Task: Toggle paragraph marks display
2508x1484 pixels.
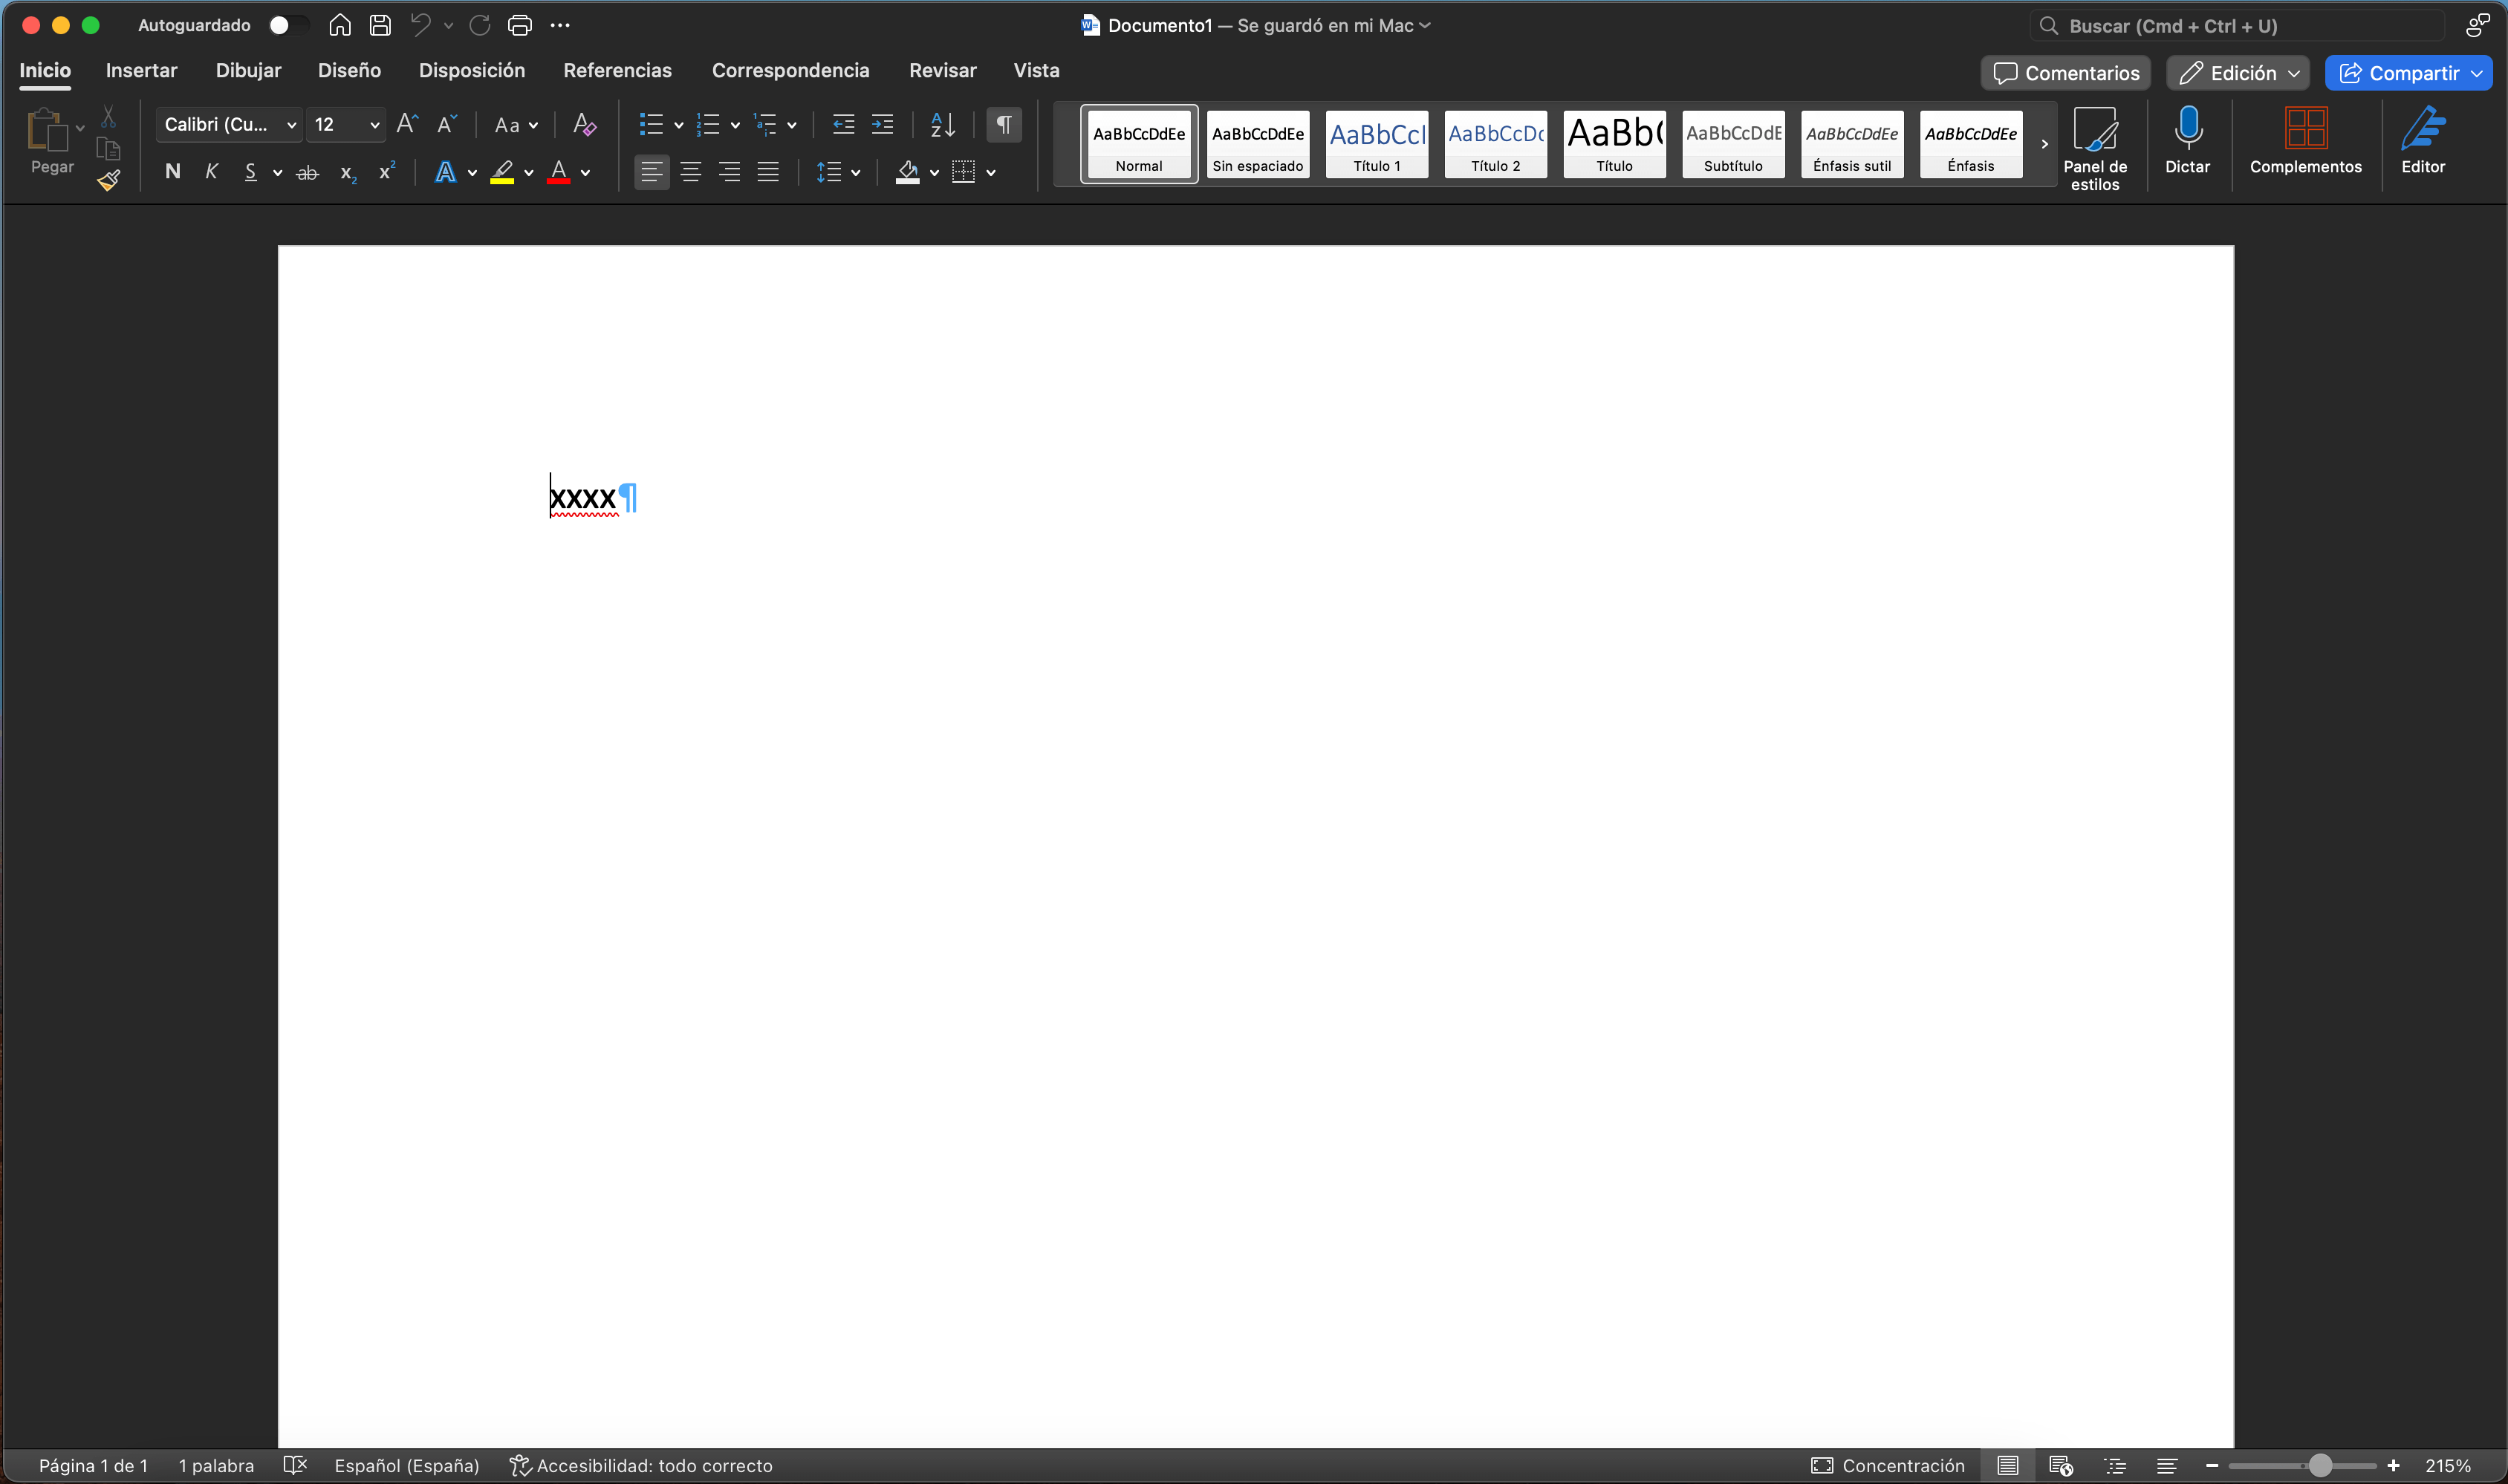Action: tap(1003, 125)
